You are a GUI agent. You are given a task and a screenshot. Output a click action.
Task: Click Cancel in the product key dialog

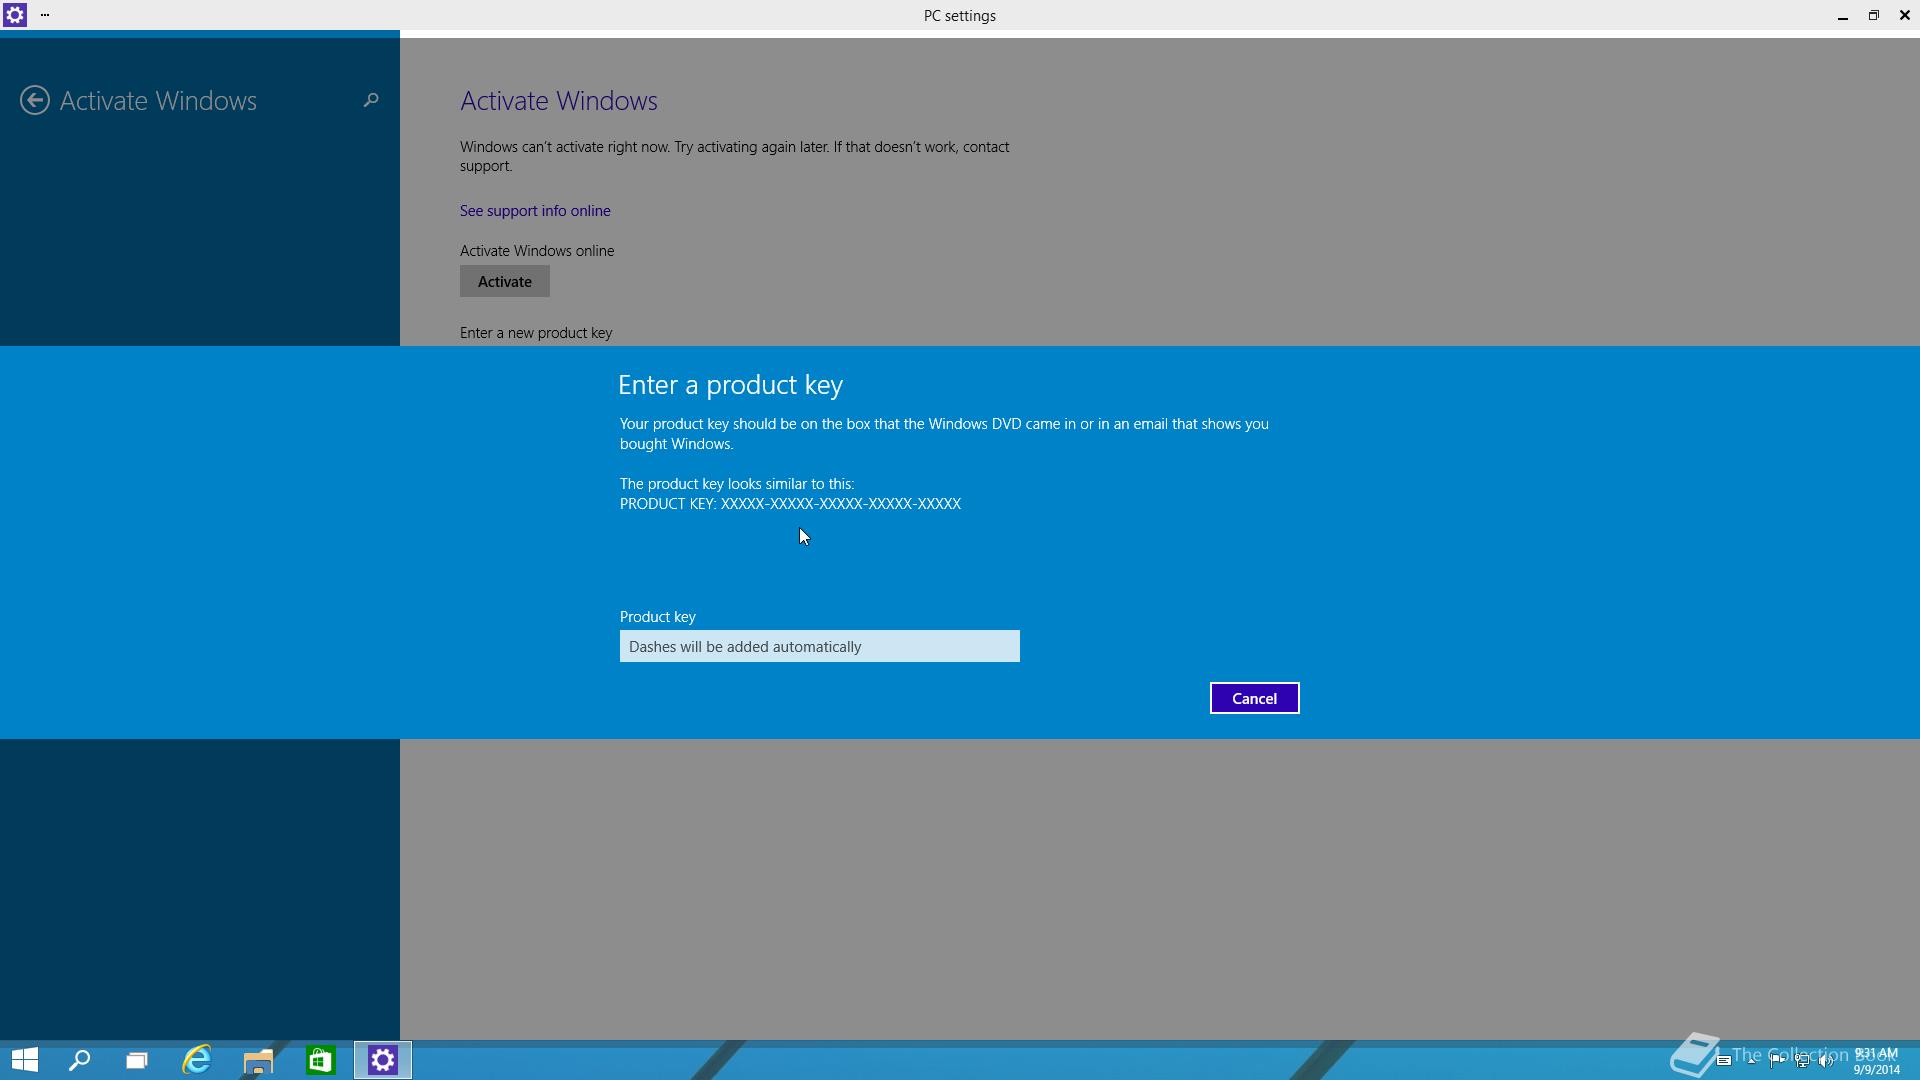tap(1254, 698)
